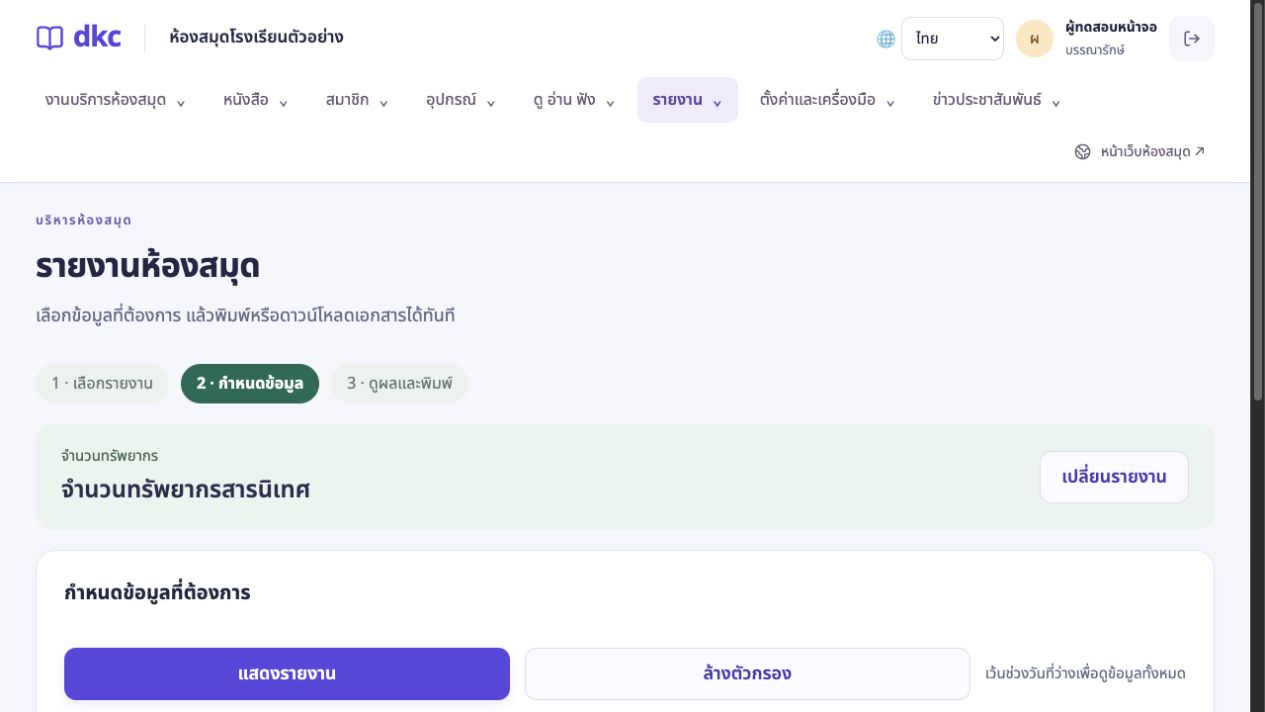Click the เปลี่ยนรายงาน button
Image resolution: width=1265 pixels, height=712 pixels.
[1114, 477]
